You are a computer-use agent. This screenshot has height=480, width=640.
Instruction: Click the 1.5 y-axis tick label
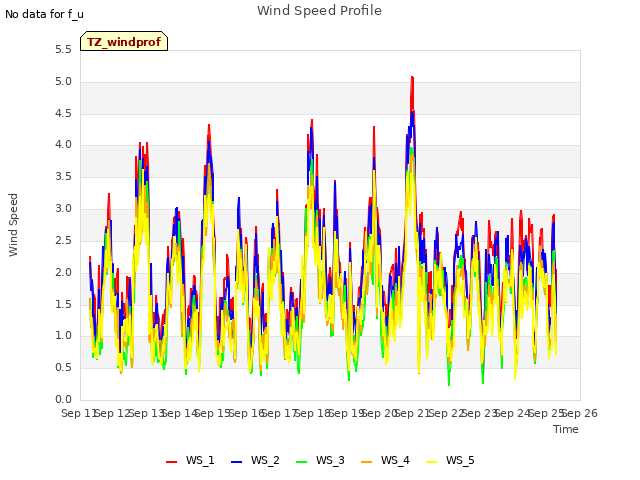pos(63,304)
